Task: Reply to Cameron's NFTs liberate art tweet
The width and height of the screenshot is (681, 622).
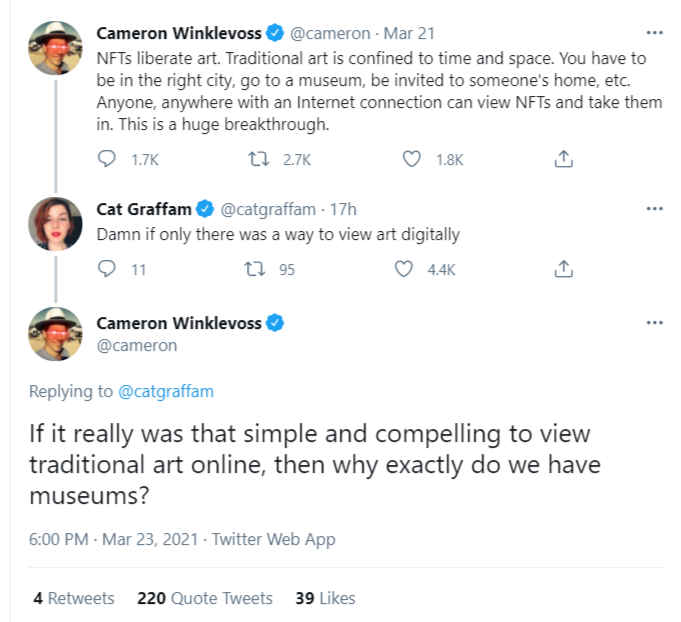Action: pos(109,159)
